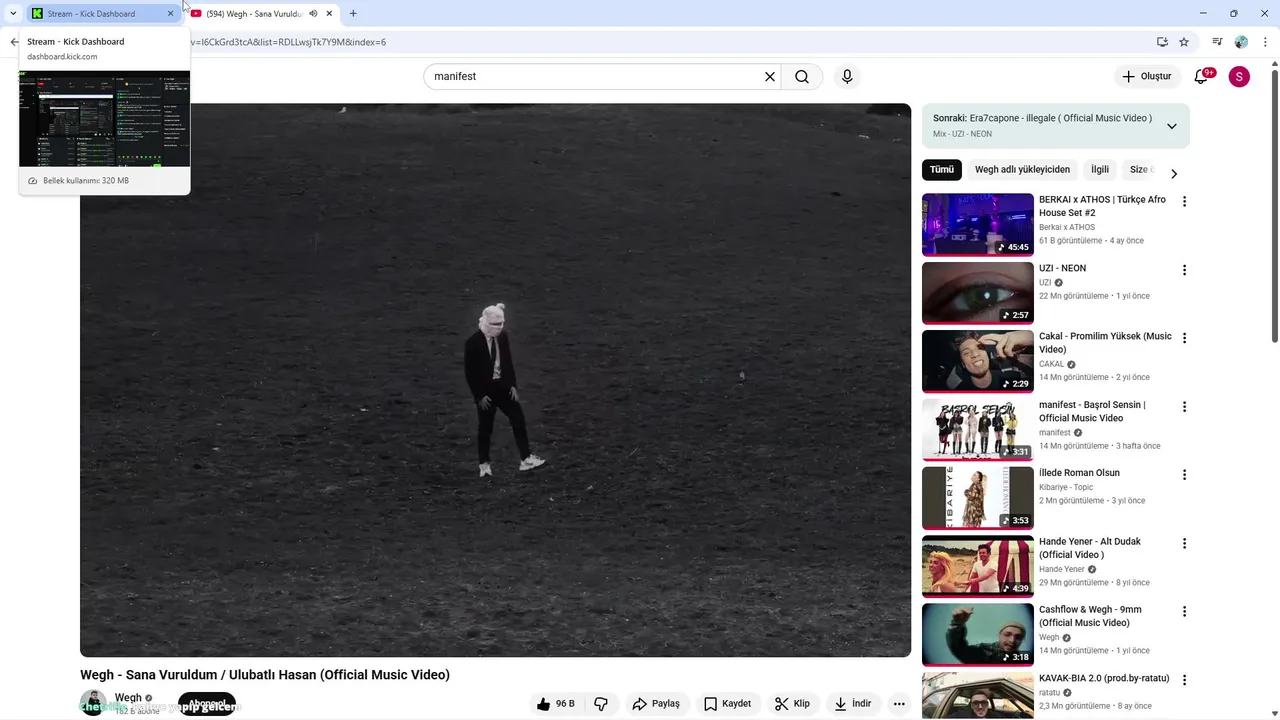Open the YouTube account avatar S

click(x=1239, y=77)
